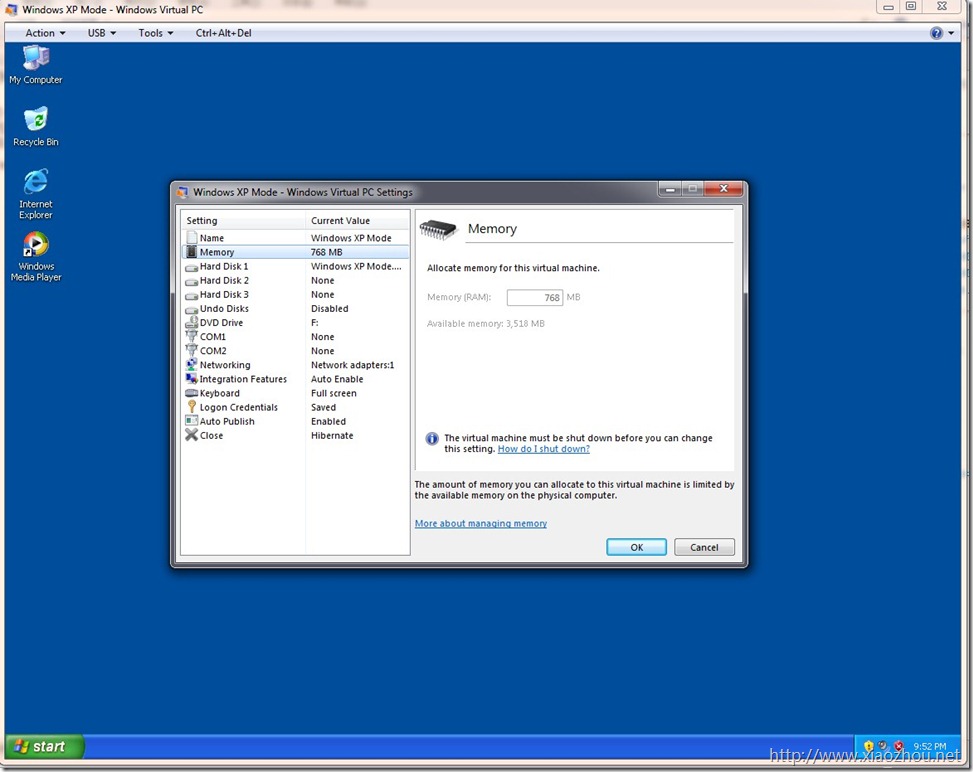Screen dimensions: 973x772
Task: Click 'Available memory: 3,518 MB' text
Action: (485, 323)
